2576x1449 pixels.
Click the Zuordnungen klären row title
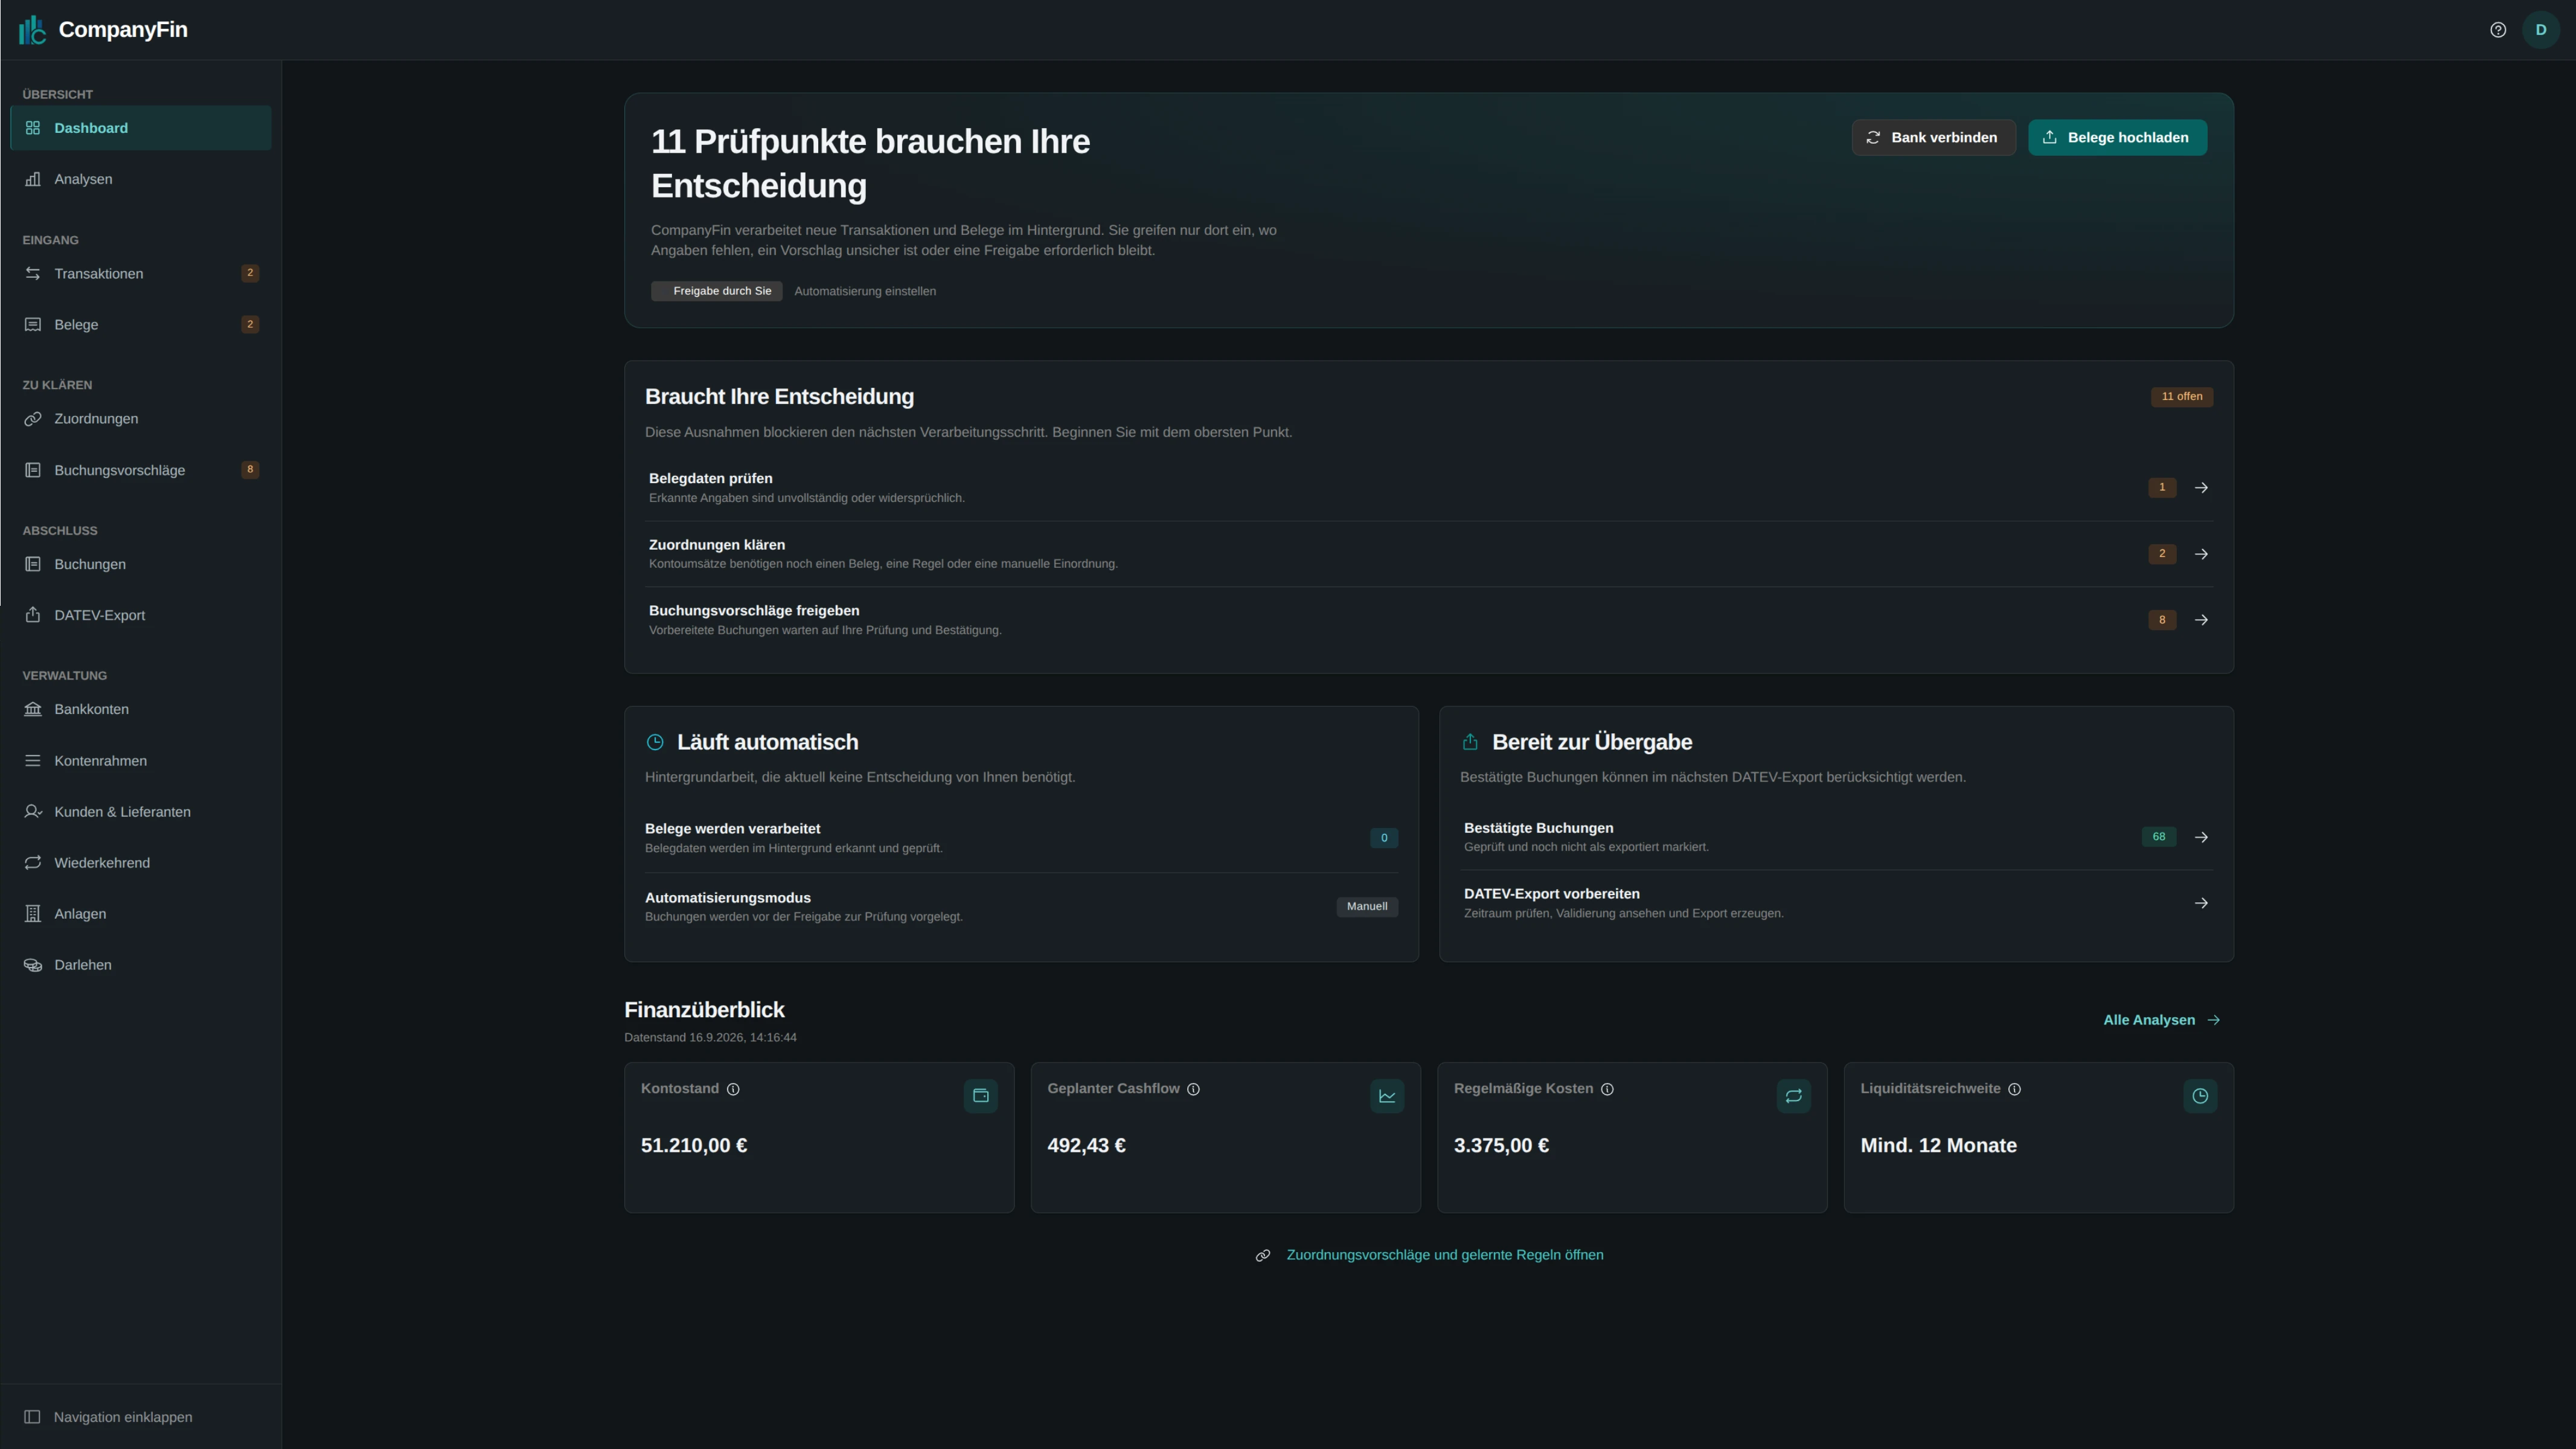click(716, 545)
